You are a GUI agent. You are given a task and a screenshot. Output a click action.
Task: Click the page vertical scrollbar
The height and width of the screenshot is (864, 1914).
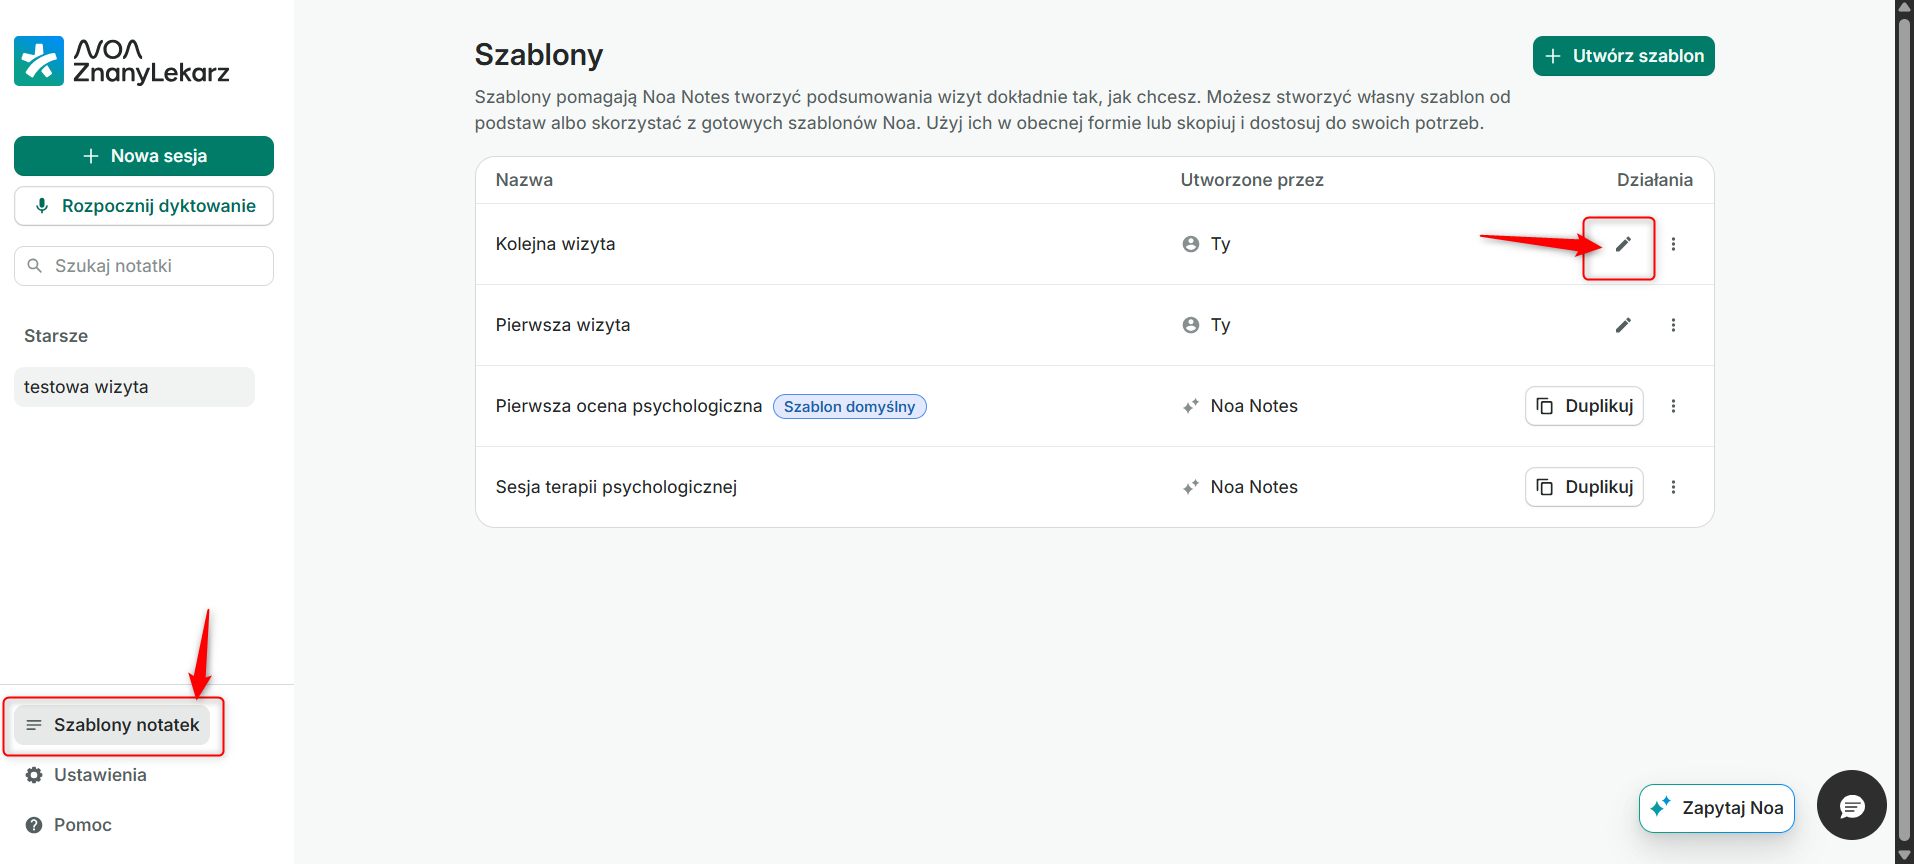(1904, 432)
